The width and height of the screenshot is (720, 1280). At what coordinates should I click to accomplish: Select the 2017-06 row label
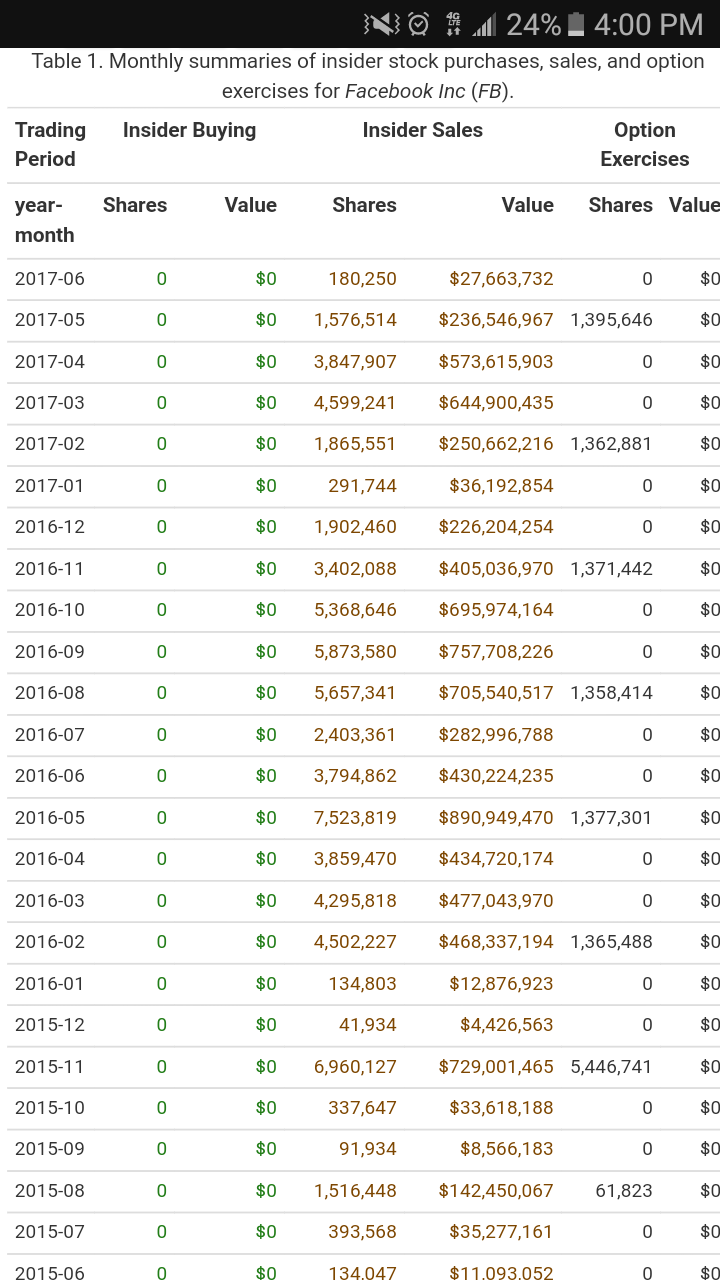pyautogui.click(x=50, y=279)
